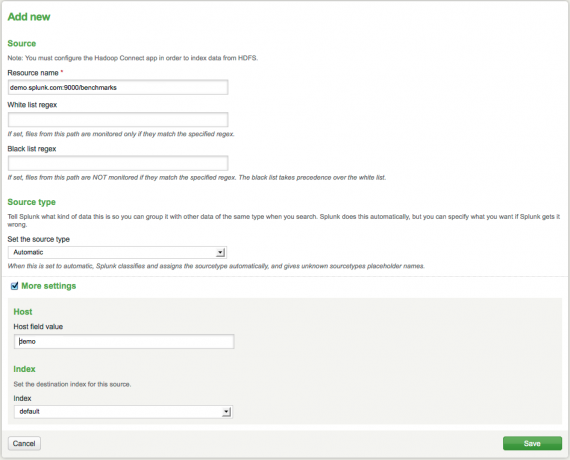Screen dimensions: 570x460
Task: Click the Set the source type label
Action: coord(39,239)
